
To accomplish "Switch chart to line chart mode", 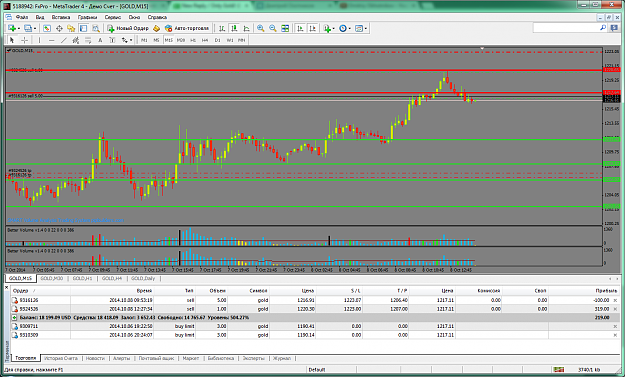I will tap(246, 28).
